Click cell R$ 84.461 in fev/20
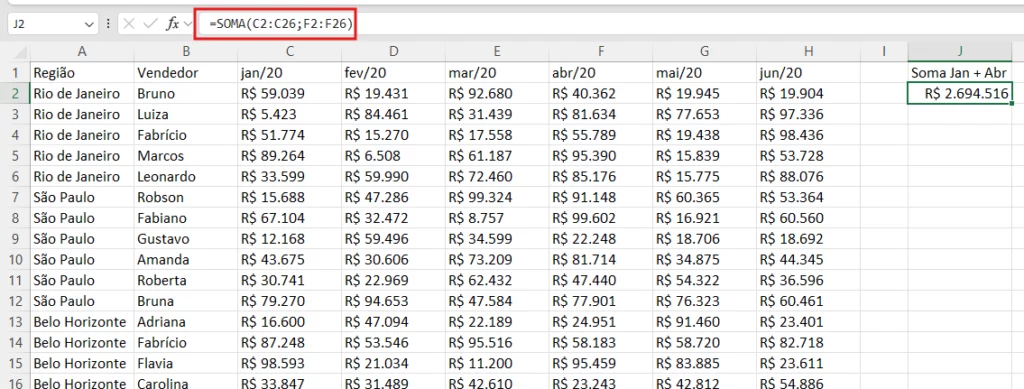The height and width of the screenshot is (389, 1024). coord(393,114)
